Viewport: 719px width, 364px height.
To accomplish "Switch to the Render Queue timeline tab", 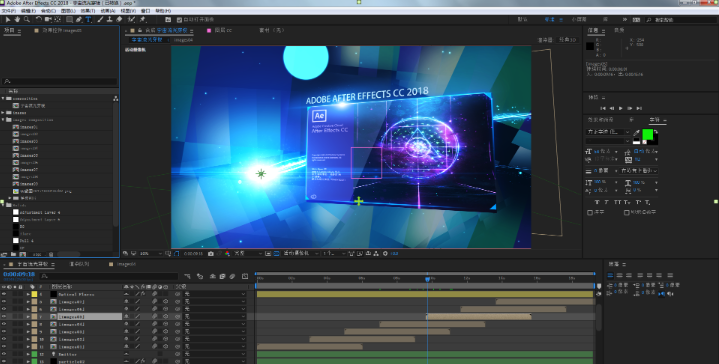I will 79,264.
